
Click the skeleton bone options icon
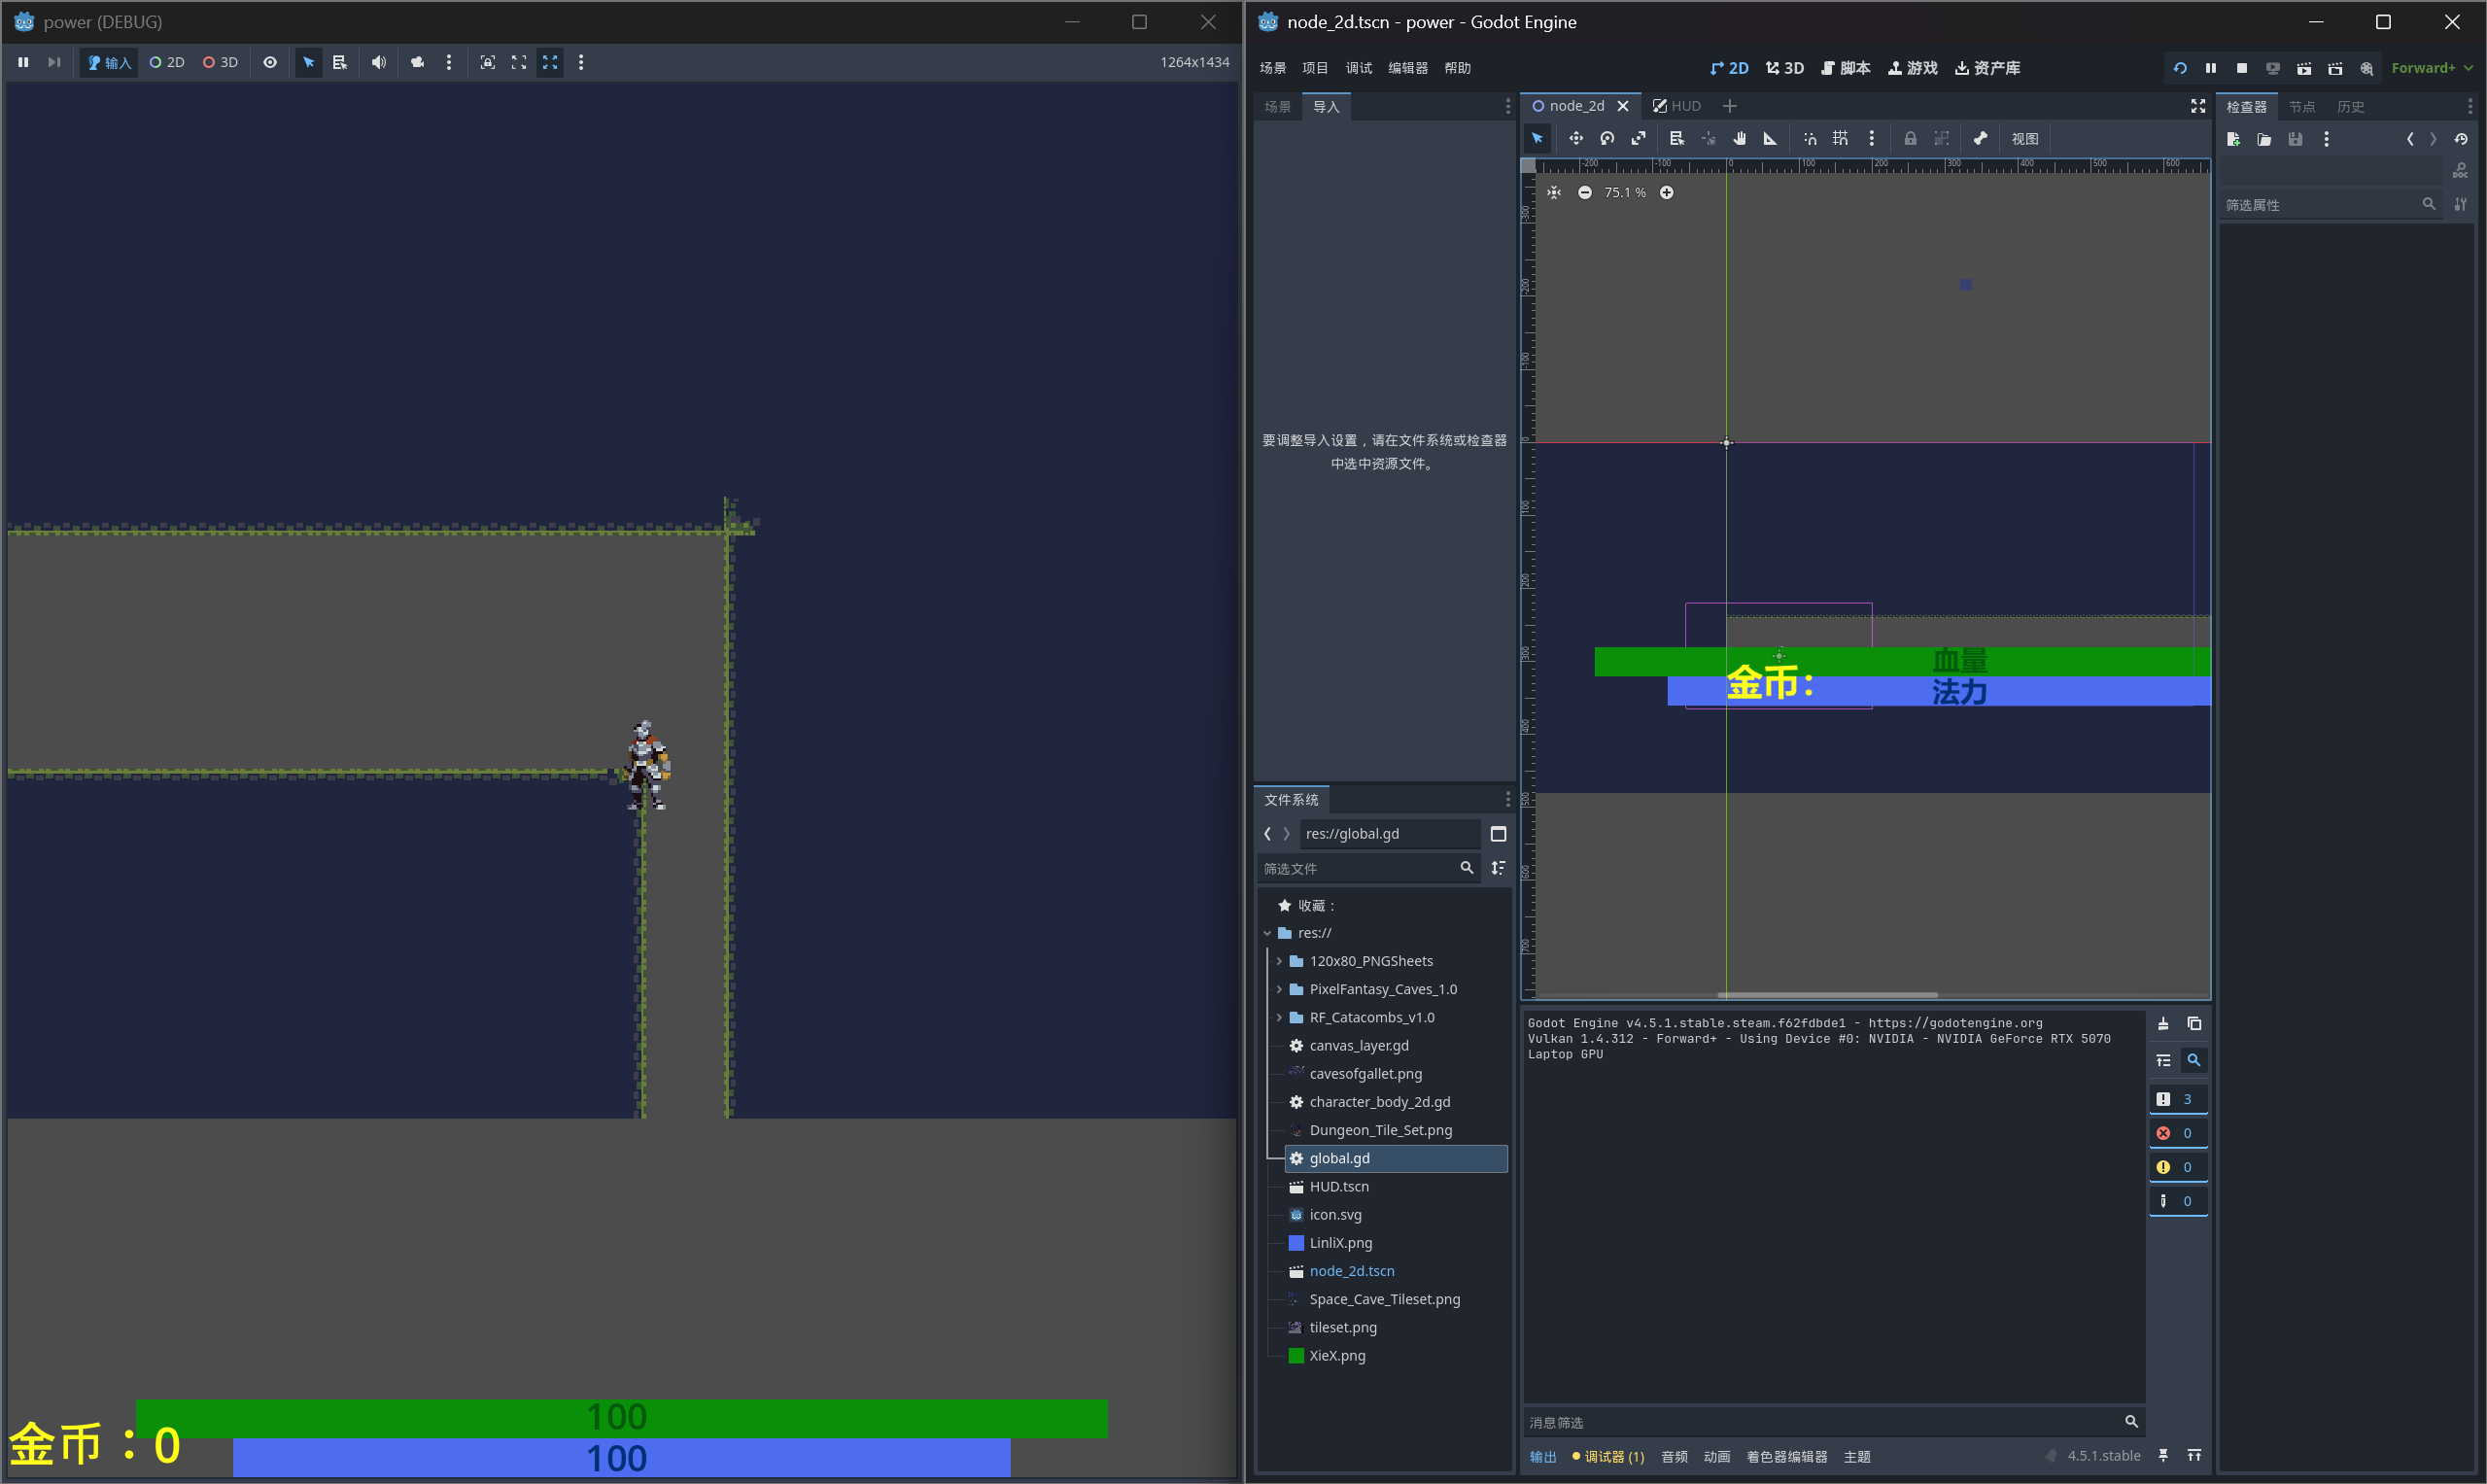pos(1980,139)
